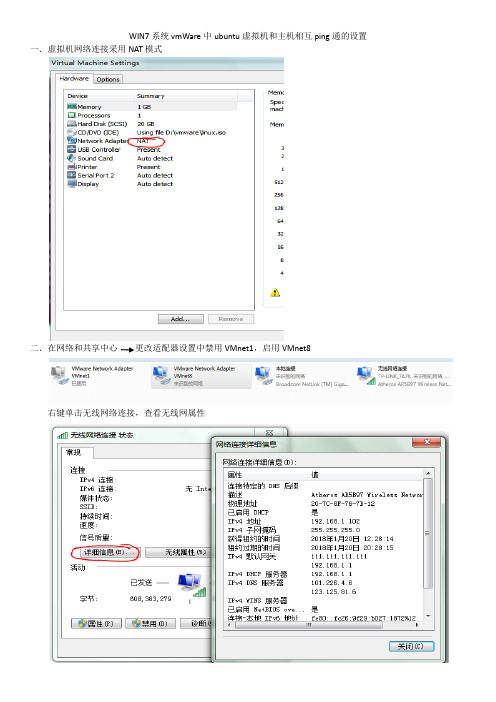Select the USB Controller icon
The width and height of the screenshot is (496, 702).
72,149
